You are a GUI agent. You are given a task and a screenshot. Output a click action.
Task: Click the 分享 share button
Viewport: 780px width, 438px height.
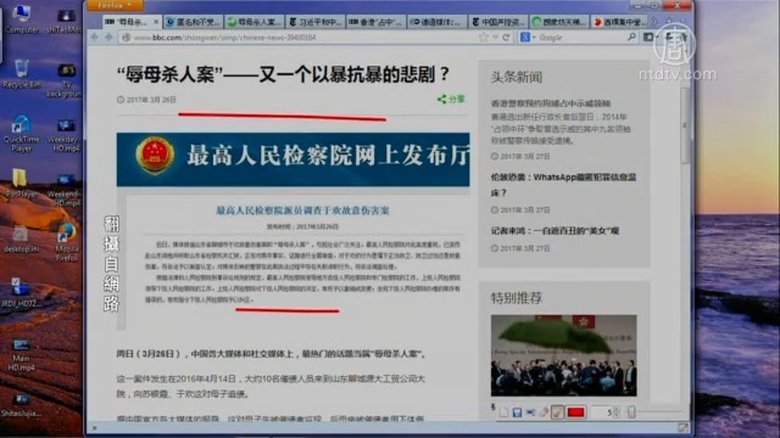point(451,99)
